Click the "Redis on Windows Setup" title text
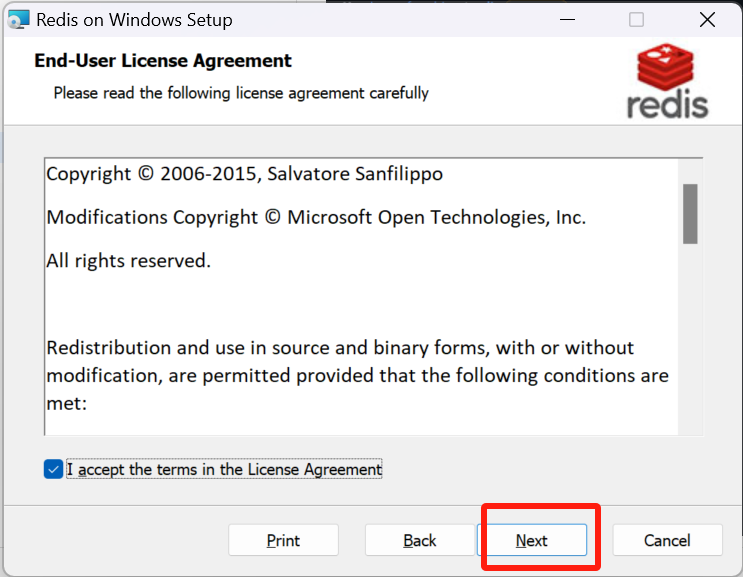Image resolution: width=743 pixels, height=577 pixels. [x=135, y=20]
